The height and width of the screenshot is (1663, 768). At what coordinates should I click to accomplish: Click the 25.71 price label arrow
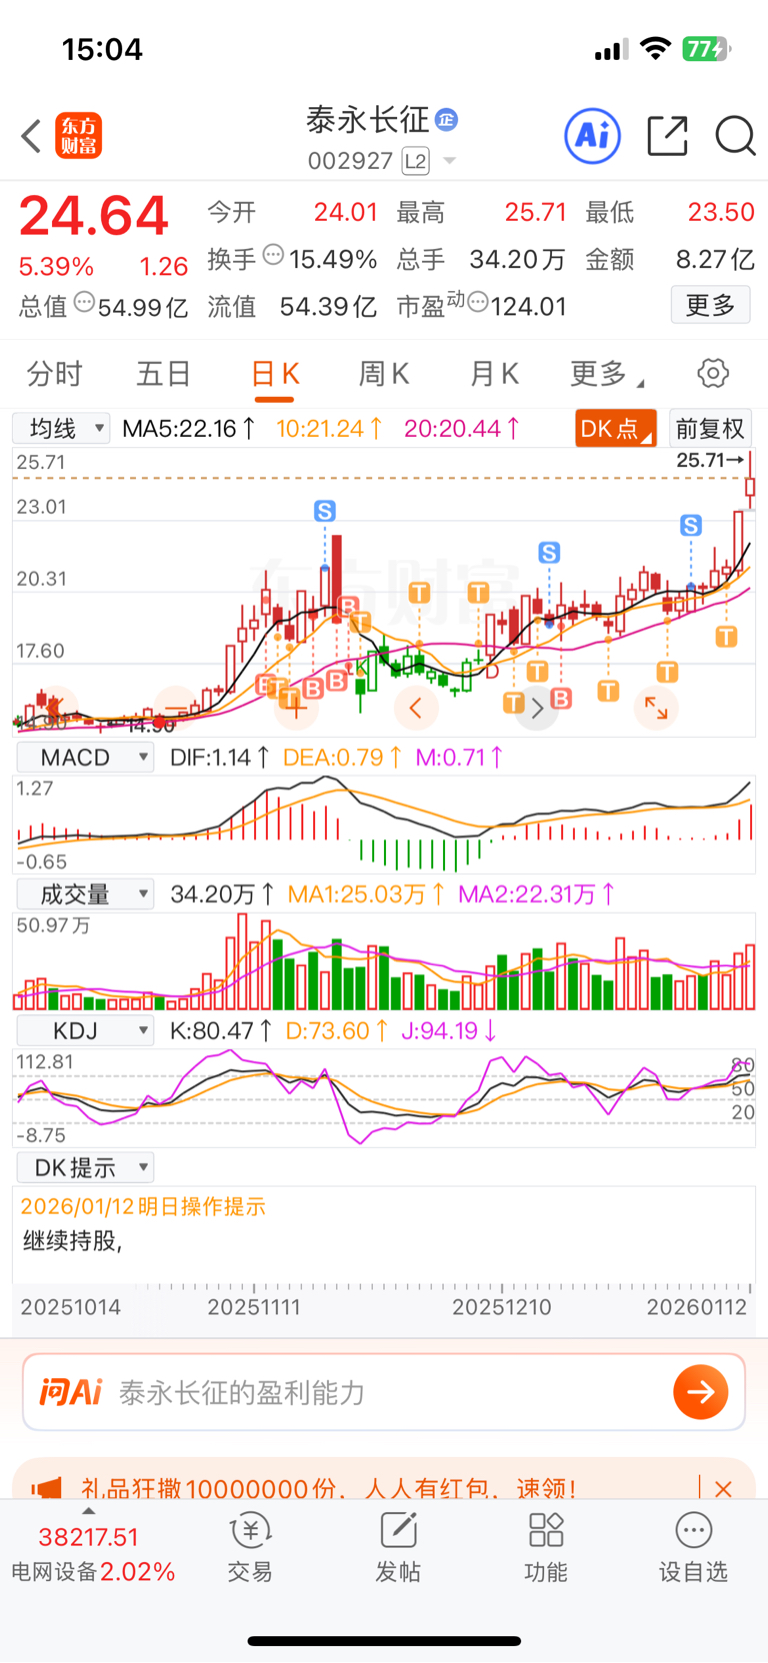coord(711,460)
